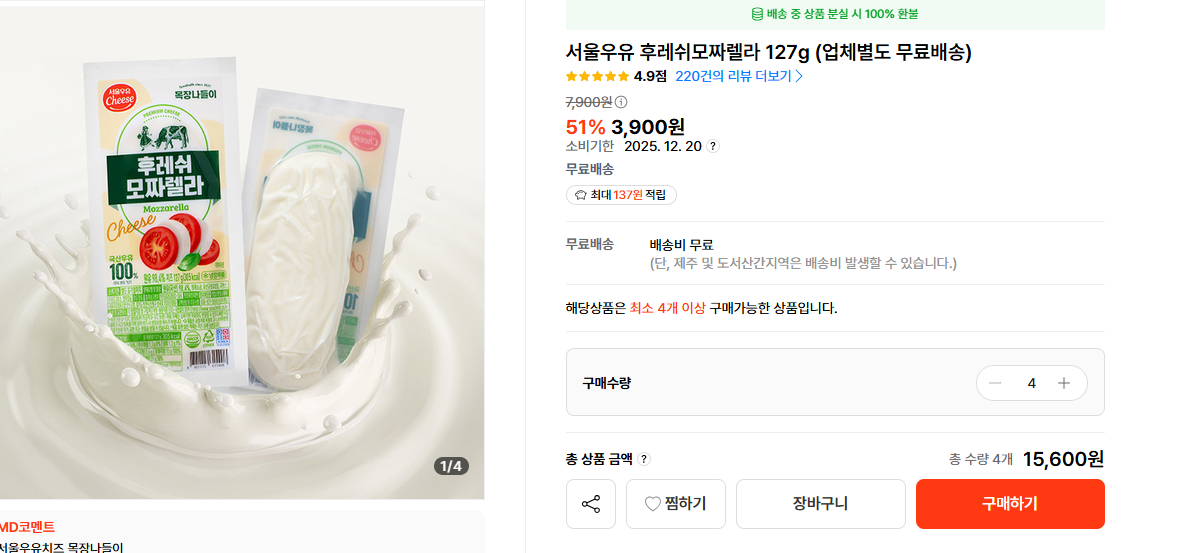1191x553 pixels.
Task: Open 220건의 리뷰 더보기 link
Action: (733, 76)
